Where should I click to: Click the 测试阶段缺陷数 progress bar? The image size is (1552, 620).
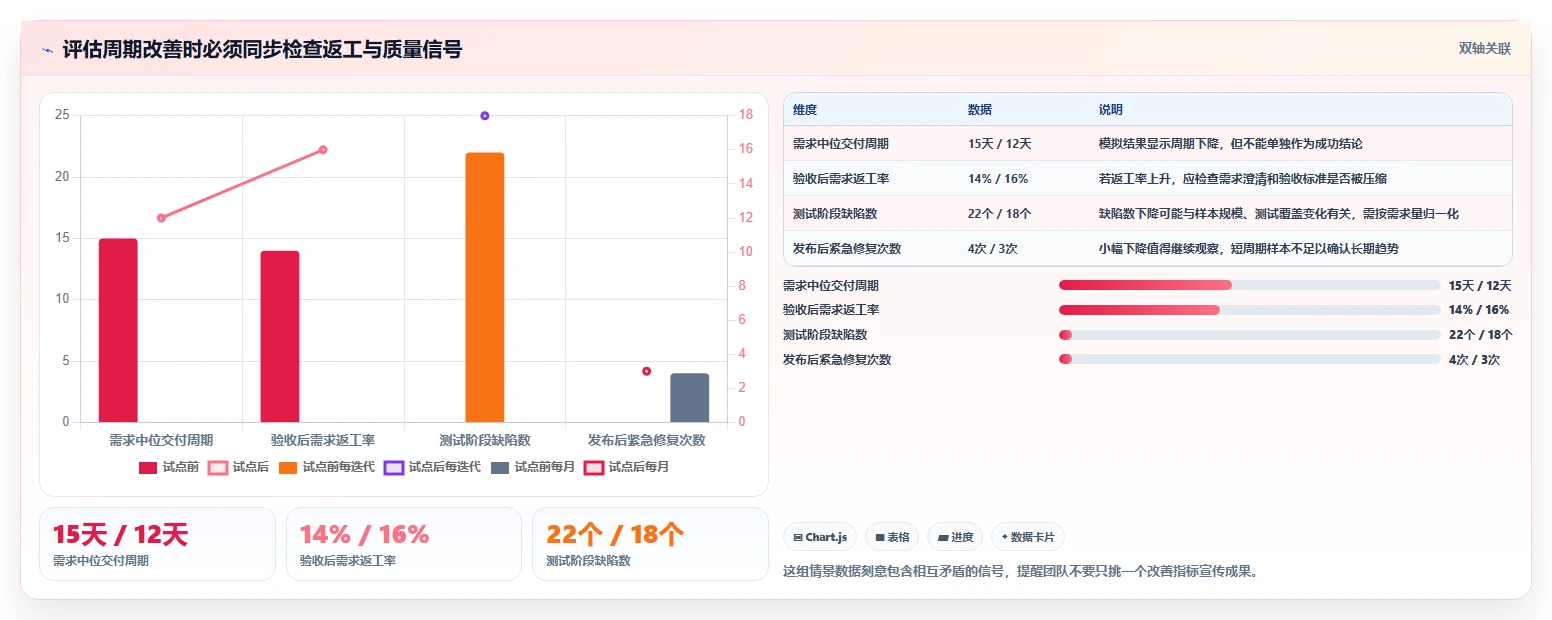[x=1249, y=335]
